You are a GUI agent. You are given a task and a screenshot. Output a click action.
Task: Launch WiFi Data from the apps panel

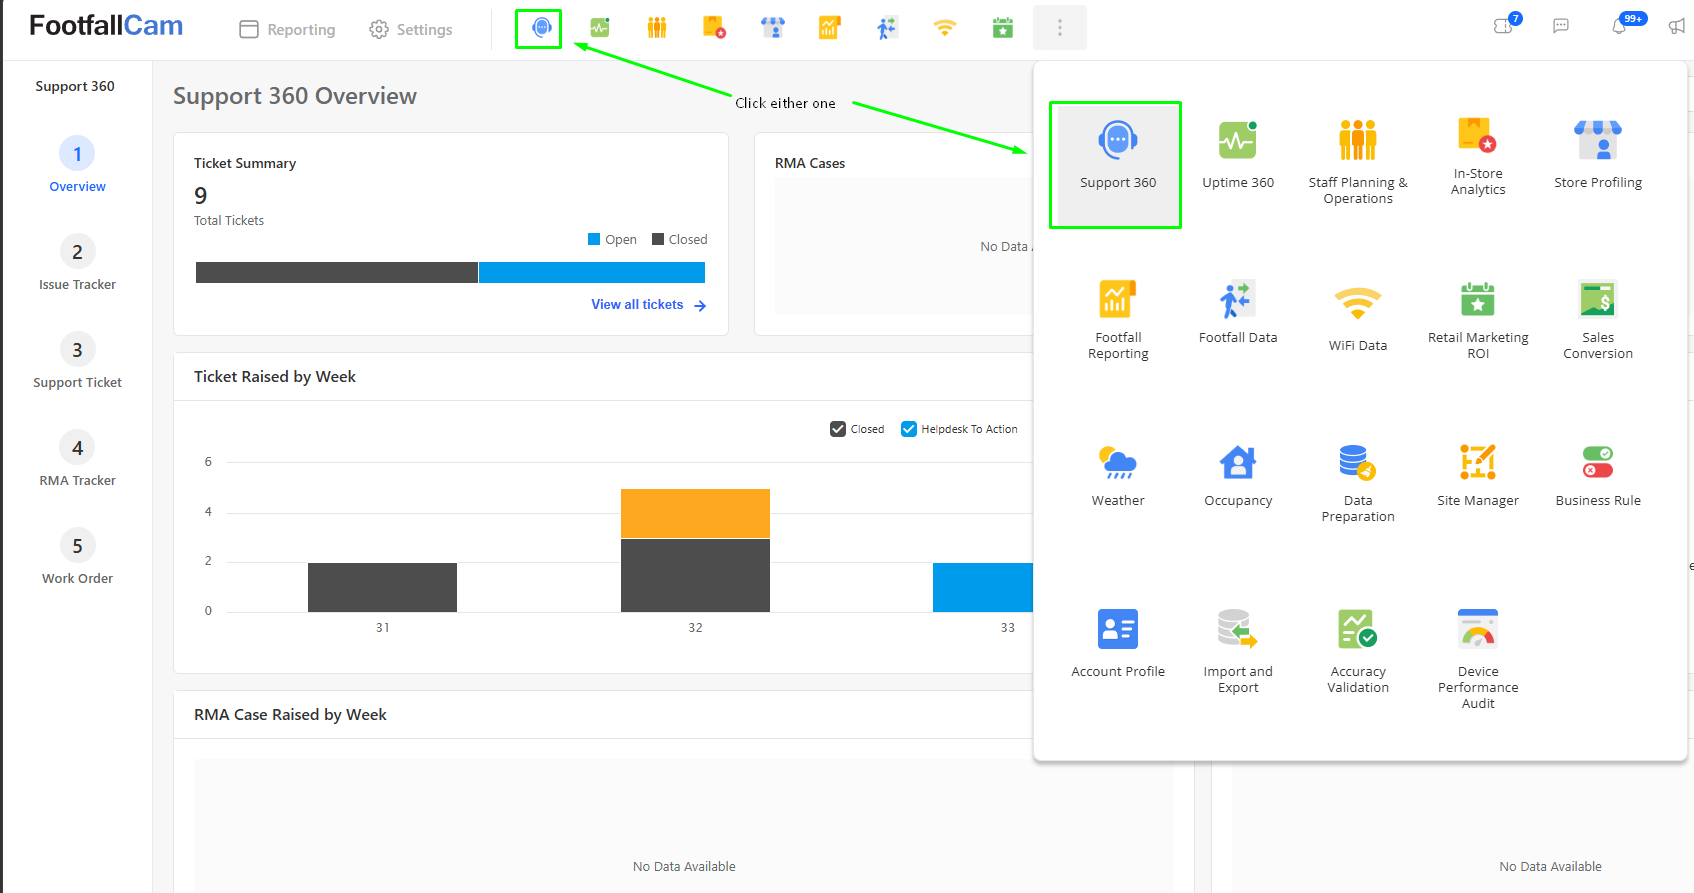point(1358,320)
